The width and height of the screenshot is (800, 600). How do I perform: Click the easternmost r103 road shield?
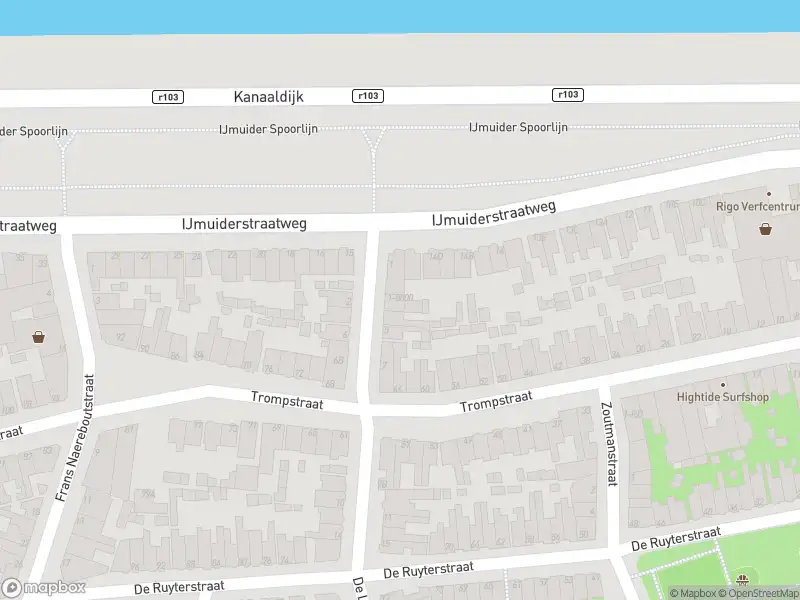coord(568,94)
